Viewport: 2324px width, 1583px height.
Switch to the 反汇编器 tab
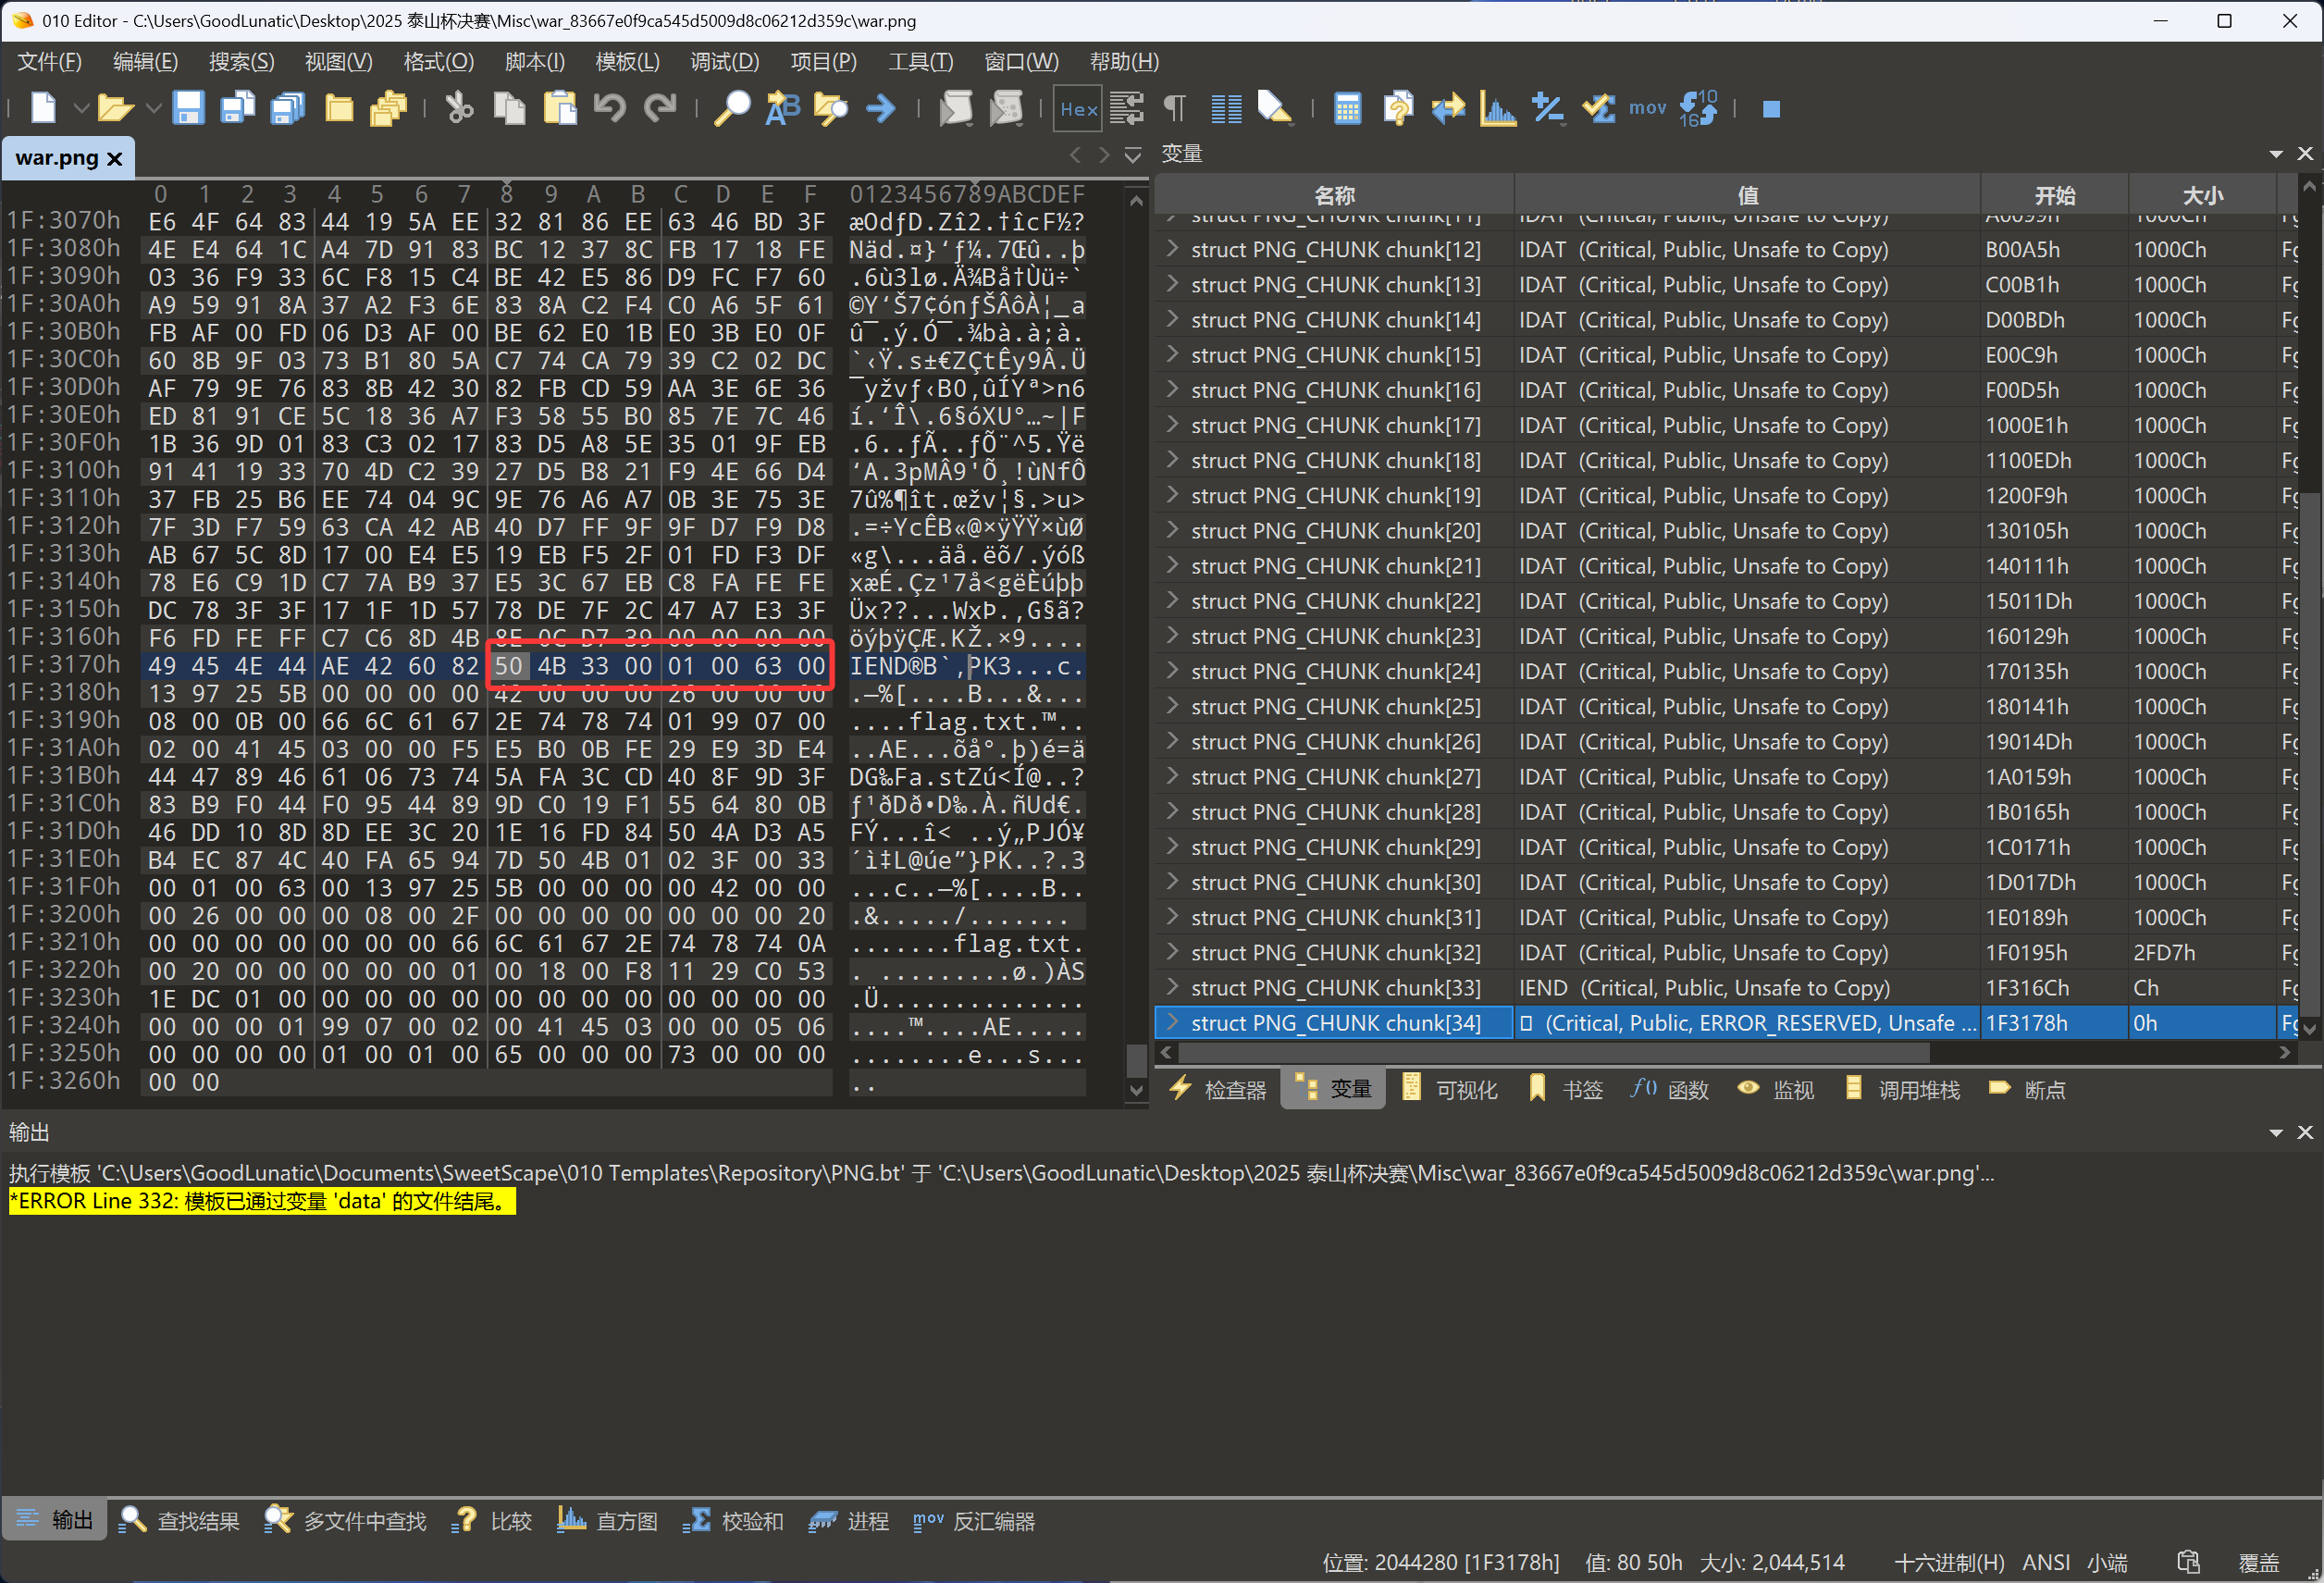(974, 1521)
